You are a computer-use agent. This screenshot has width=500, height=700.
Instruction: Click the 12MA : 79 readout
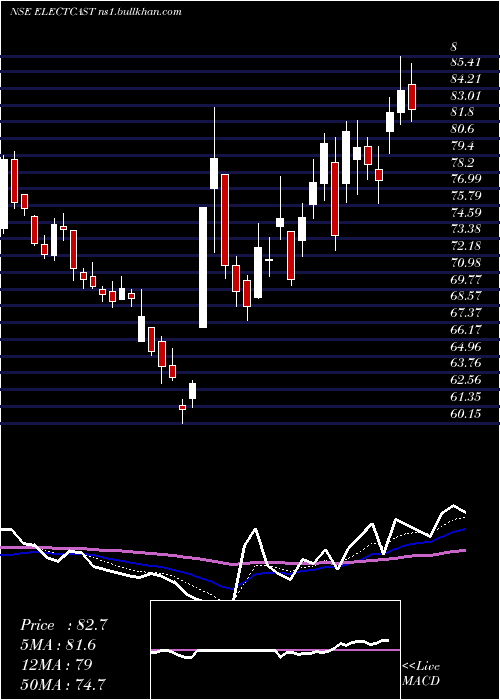56,664
